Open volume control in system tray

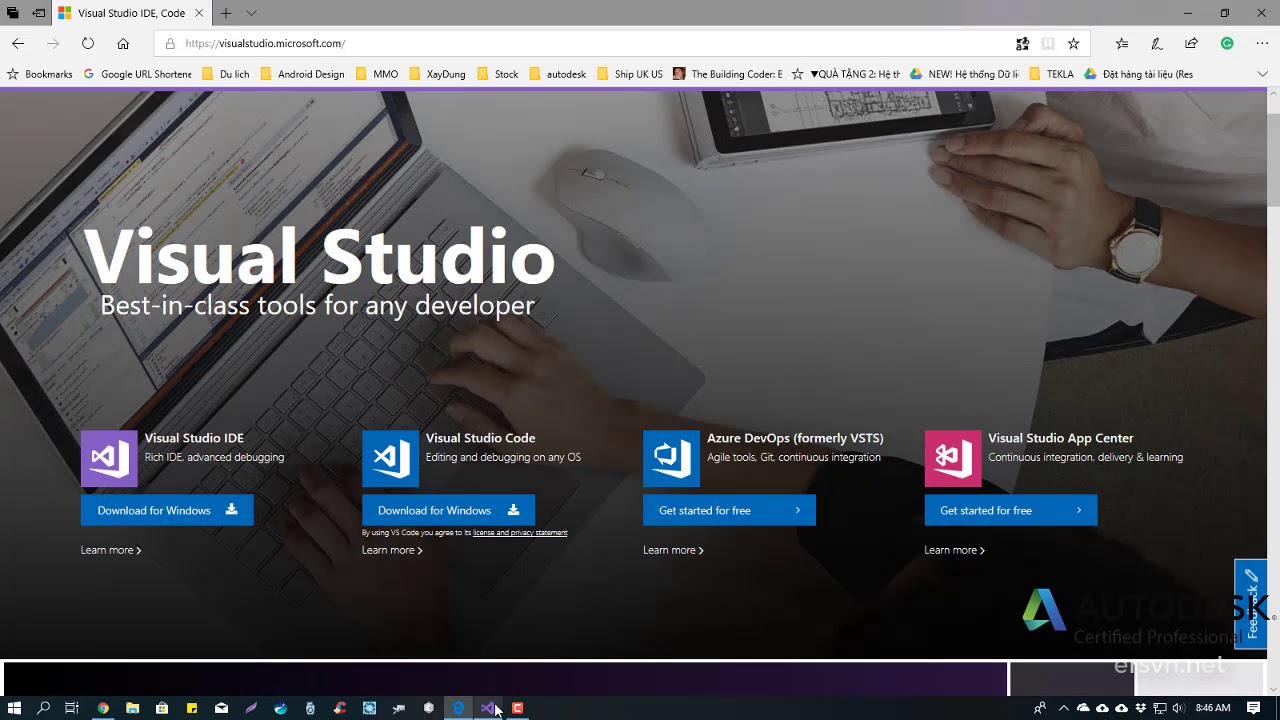coord(1177,708)
